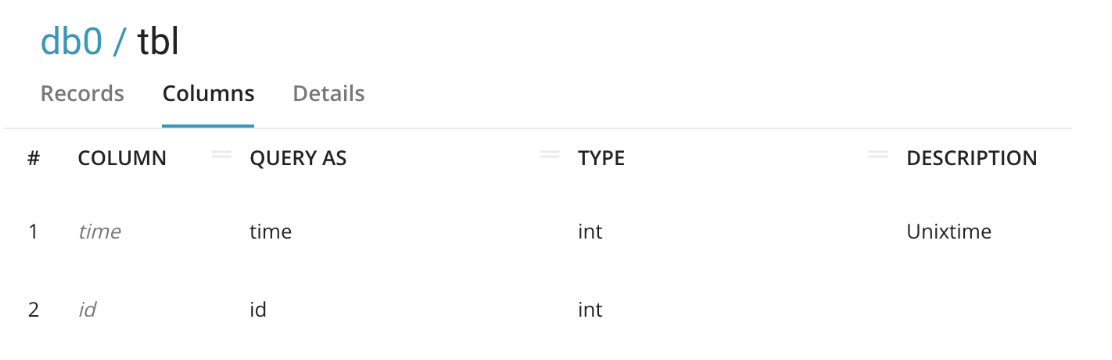
Task: Open the type field of time row
Action: tap(590, 232)
